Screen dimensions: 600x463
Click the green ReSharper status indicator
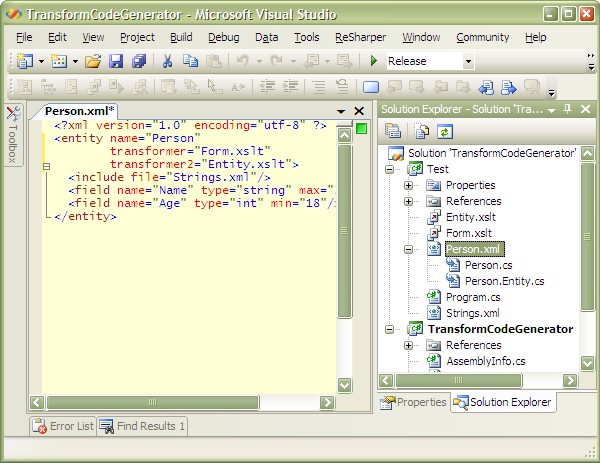click(361, 129)
